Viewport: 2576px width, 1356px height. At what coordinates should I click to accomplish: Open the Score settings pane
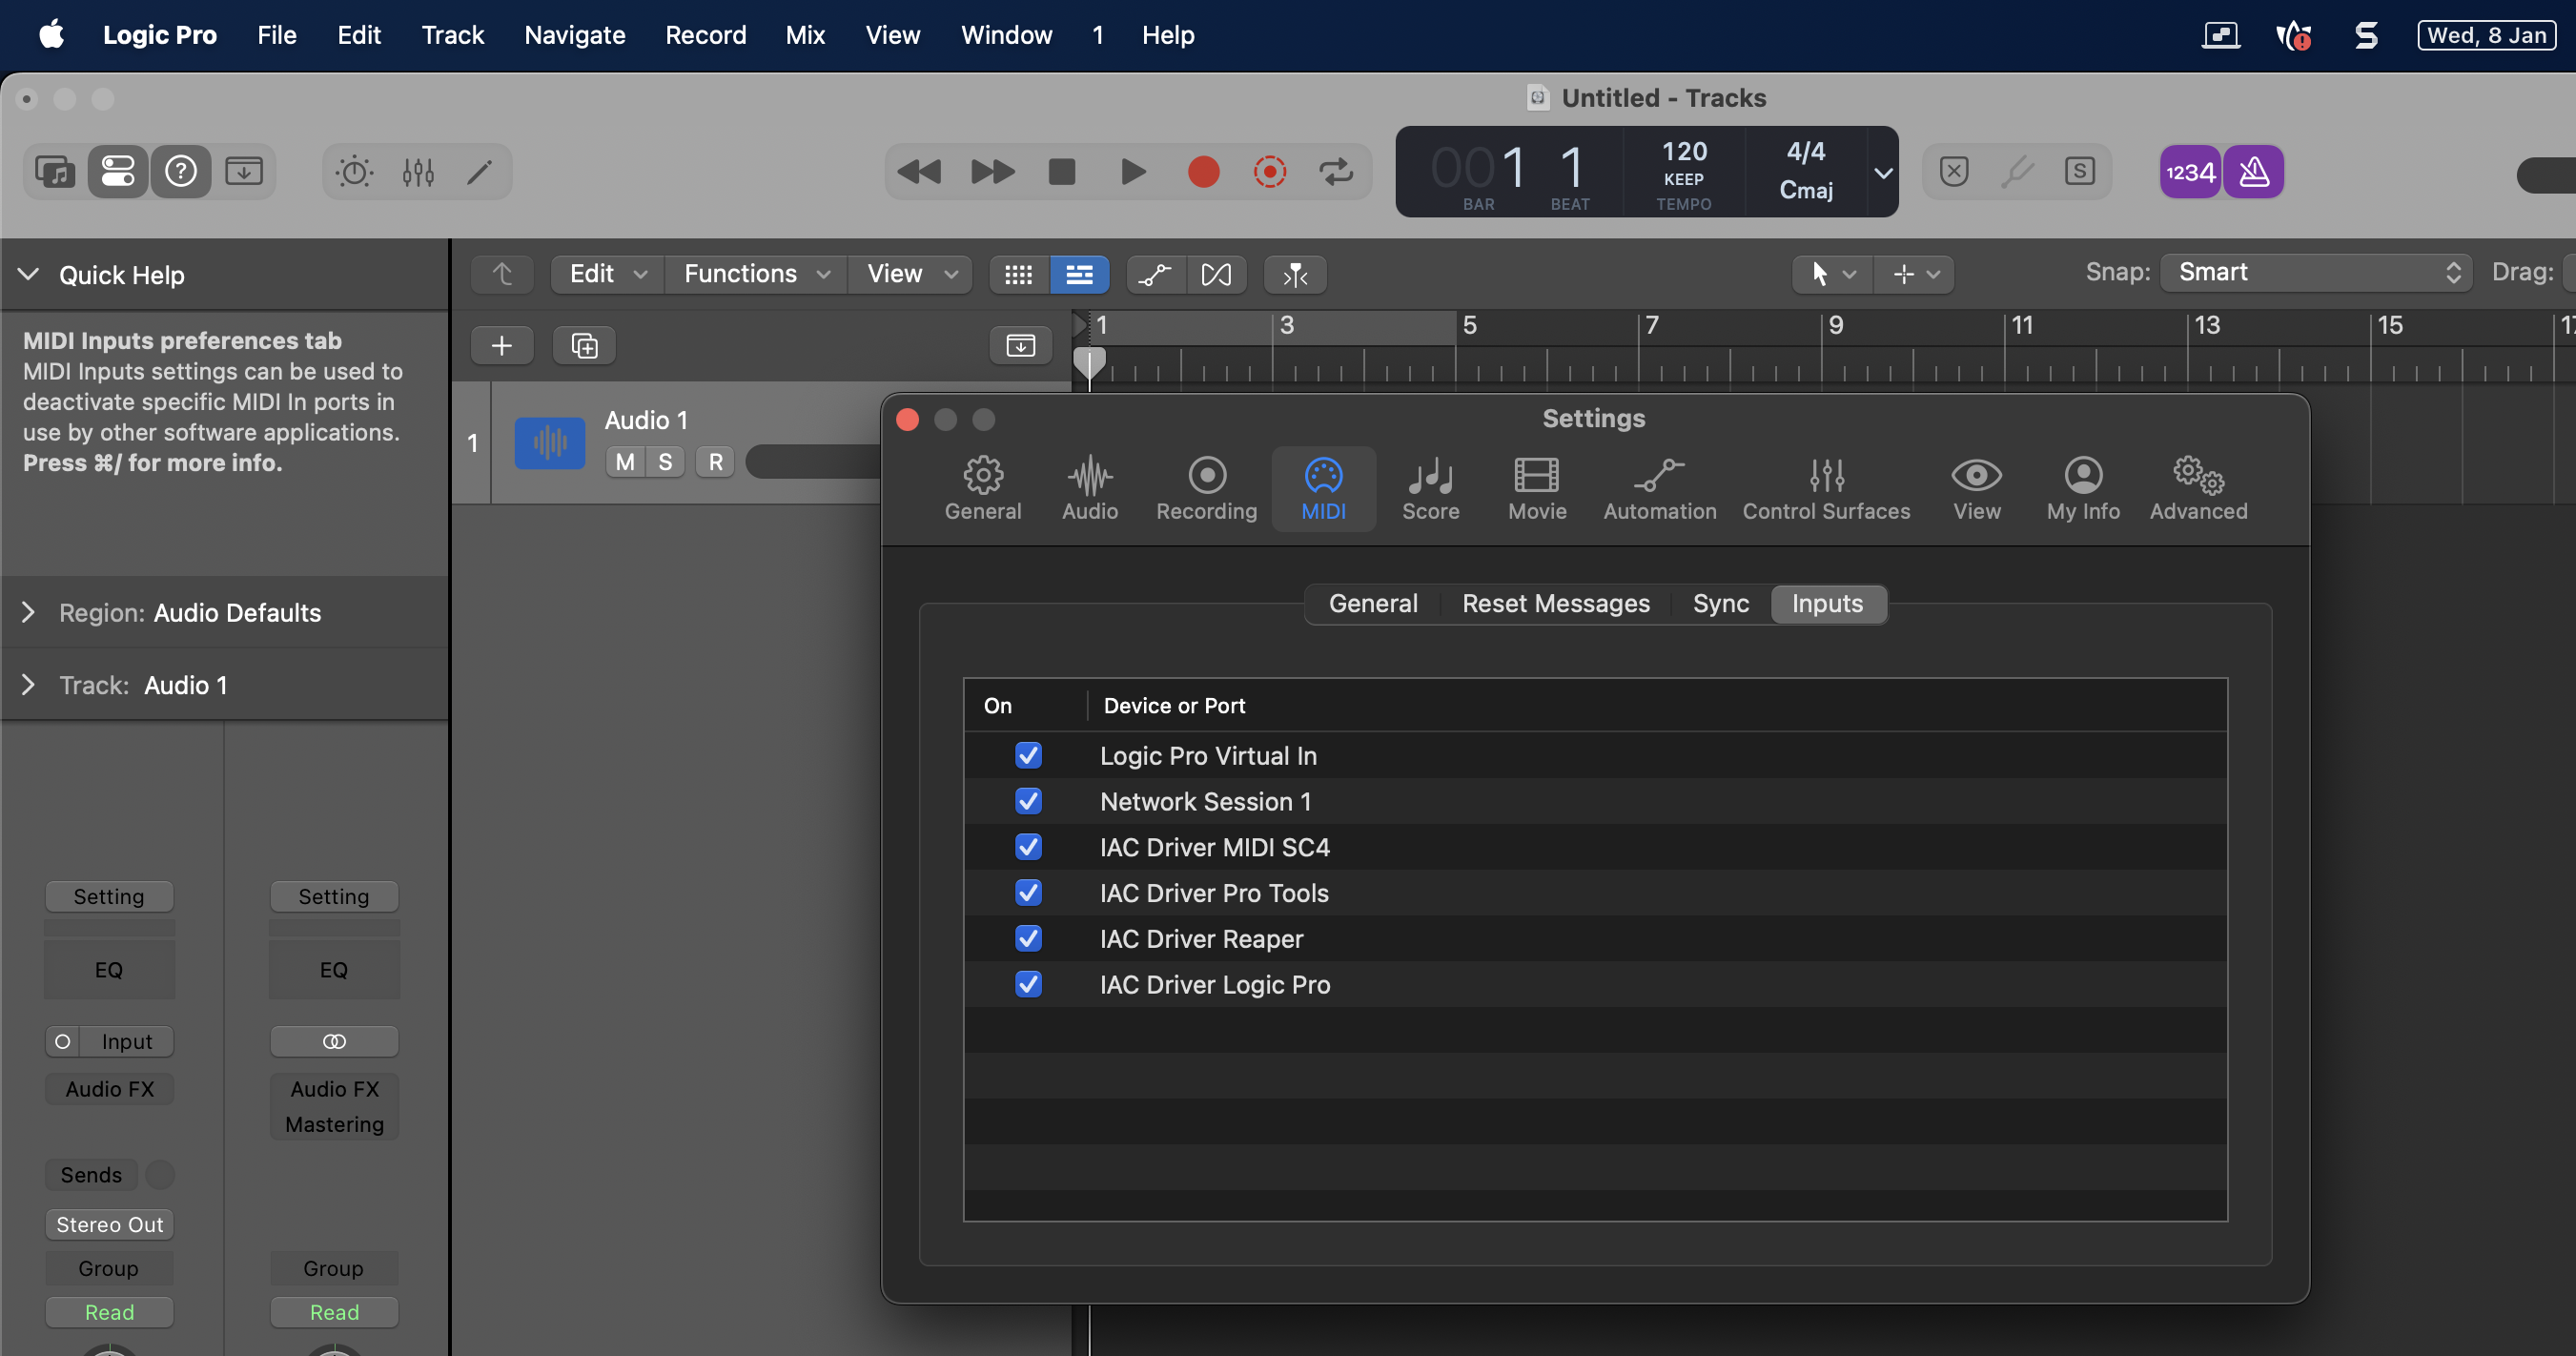click(x=1430, y=489)
